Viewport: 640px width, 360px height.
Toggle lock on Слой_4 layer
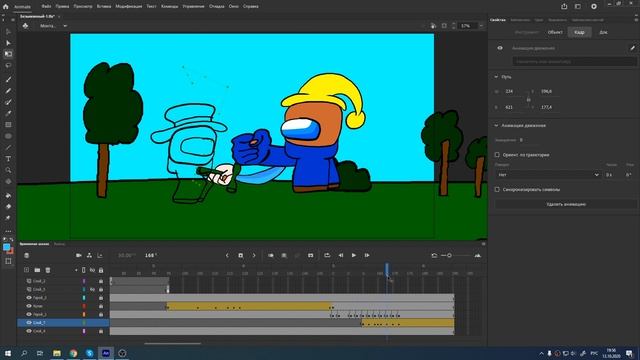tap(101, 331)
